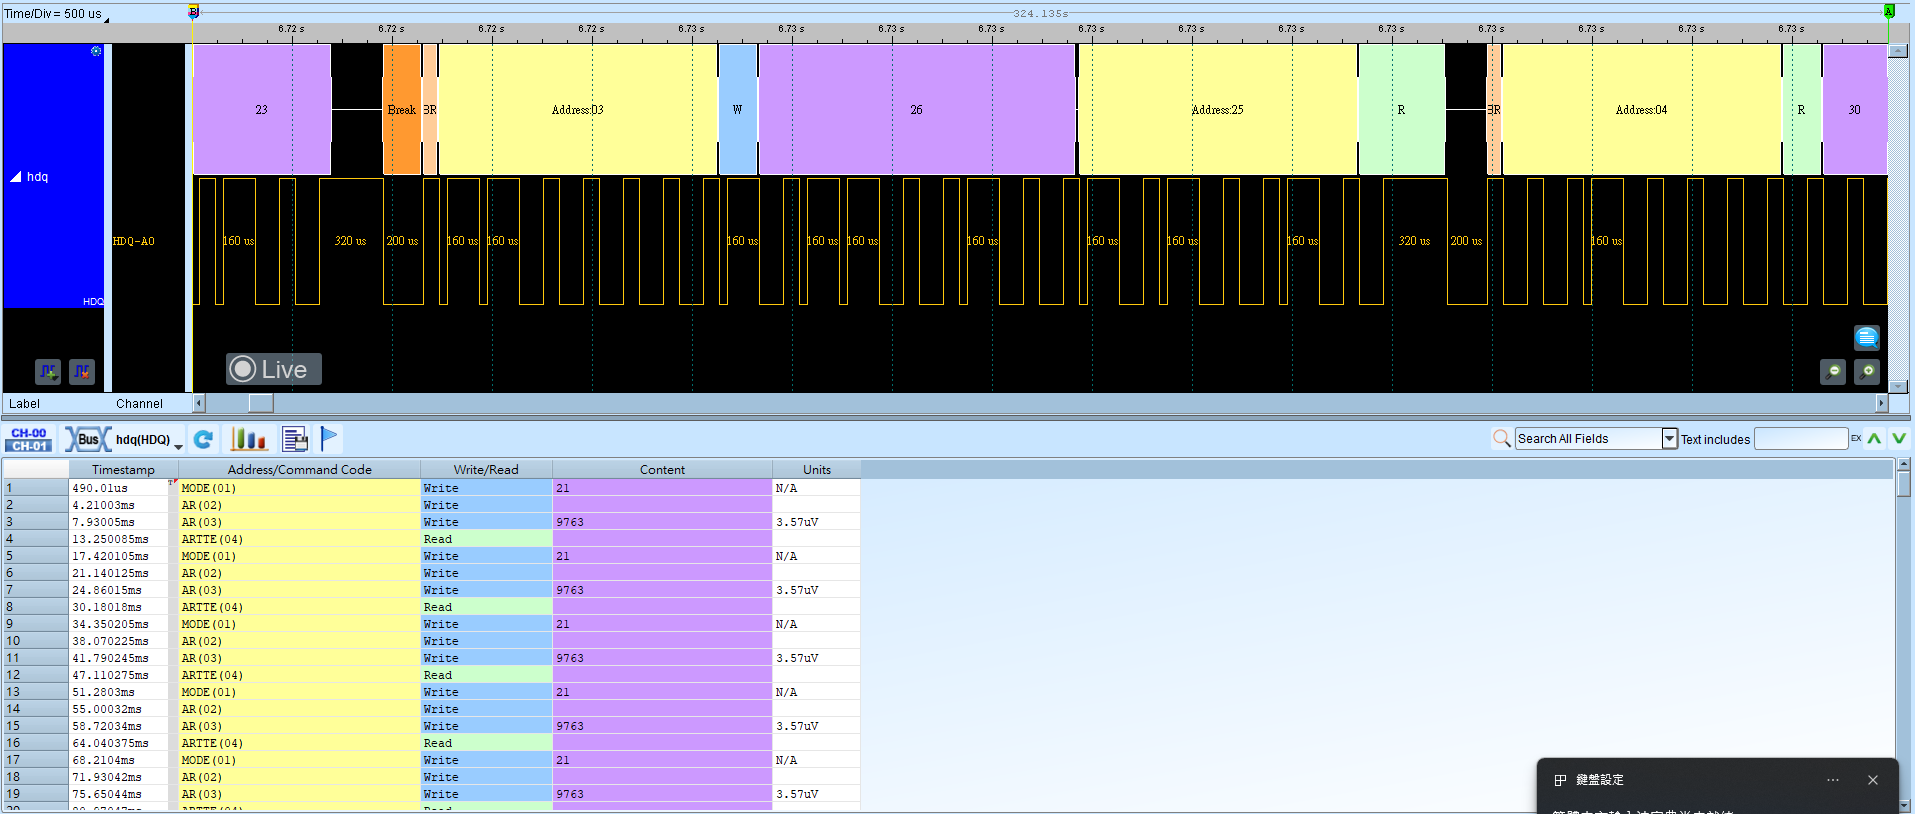Click the Units column header
The height and width of the screenshot is (814, 1915).
point(817,469)
